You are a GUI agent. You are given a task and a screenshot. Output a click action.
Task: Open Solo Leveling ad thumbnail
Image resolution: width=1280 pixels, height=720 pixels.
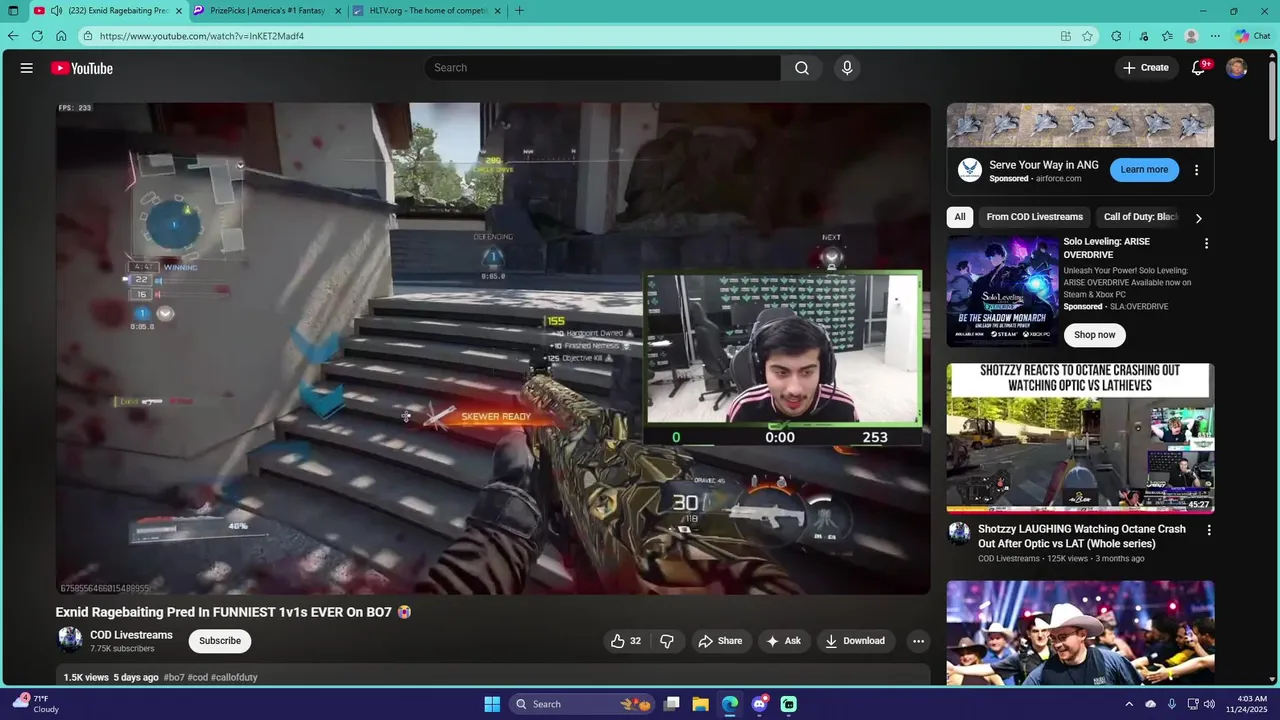(x=1002, y=291)
